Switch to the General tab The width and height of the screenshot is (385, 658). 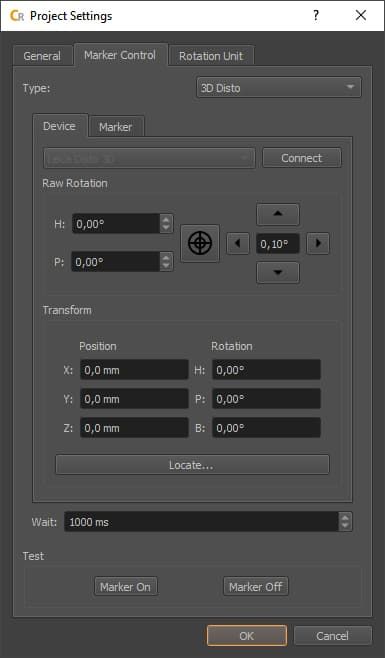point(42,56)
